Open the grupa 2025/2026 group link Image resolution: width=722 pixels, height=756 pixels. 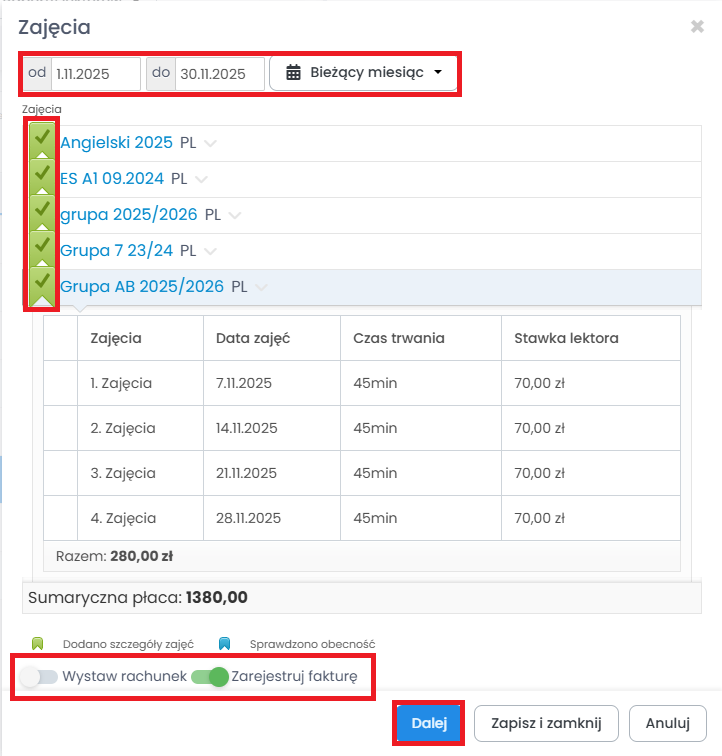(x=128, y=214)
